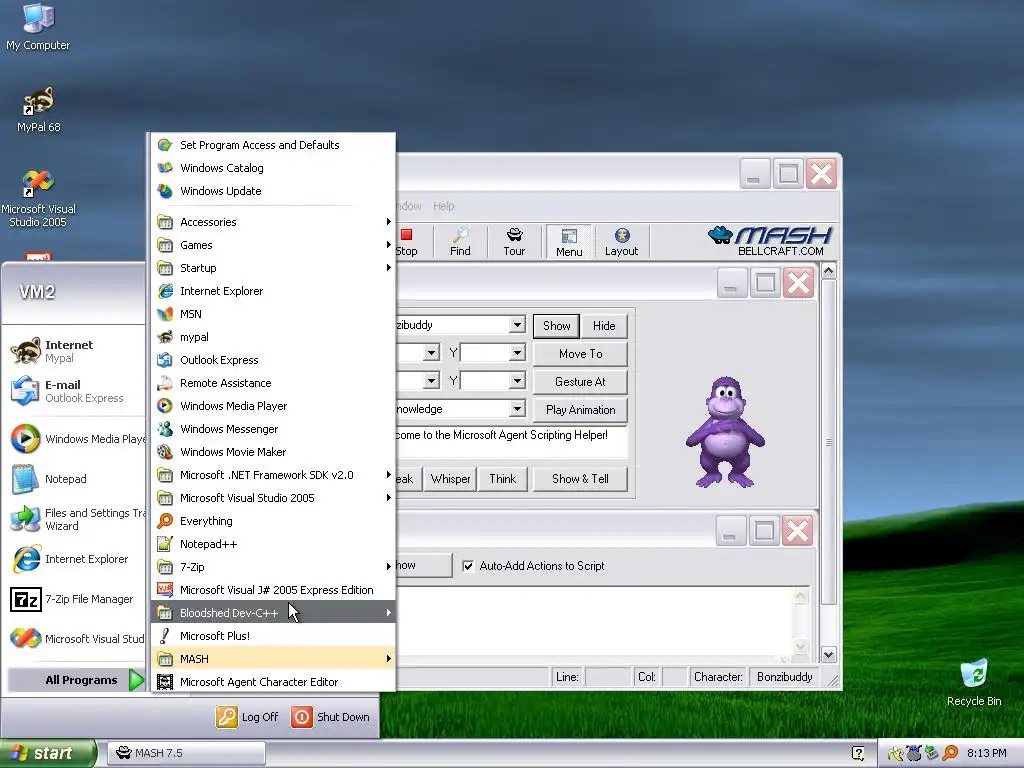The image size is (1024, 768).
Task: Click the Think button
Action: click(x=503, y=479)
